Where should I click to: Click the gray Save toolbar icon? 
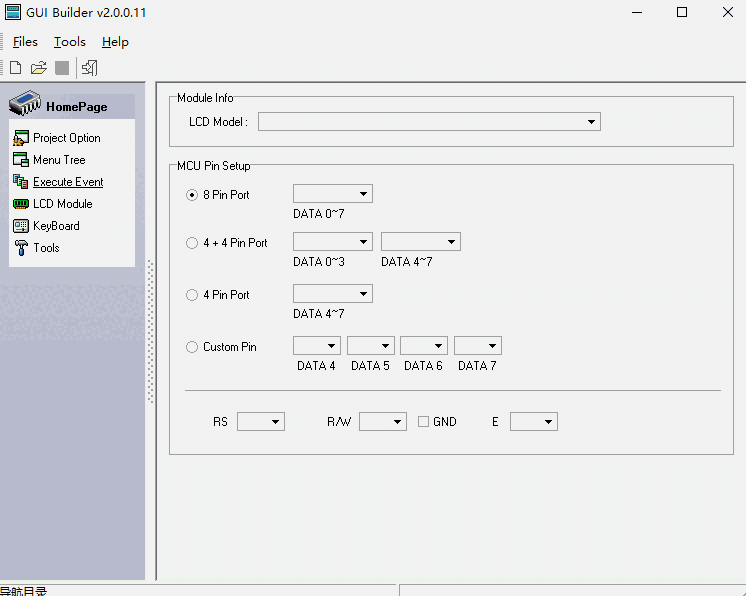pos(62,68)
